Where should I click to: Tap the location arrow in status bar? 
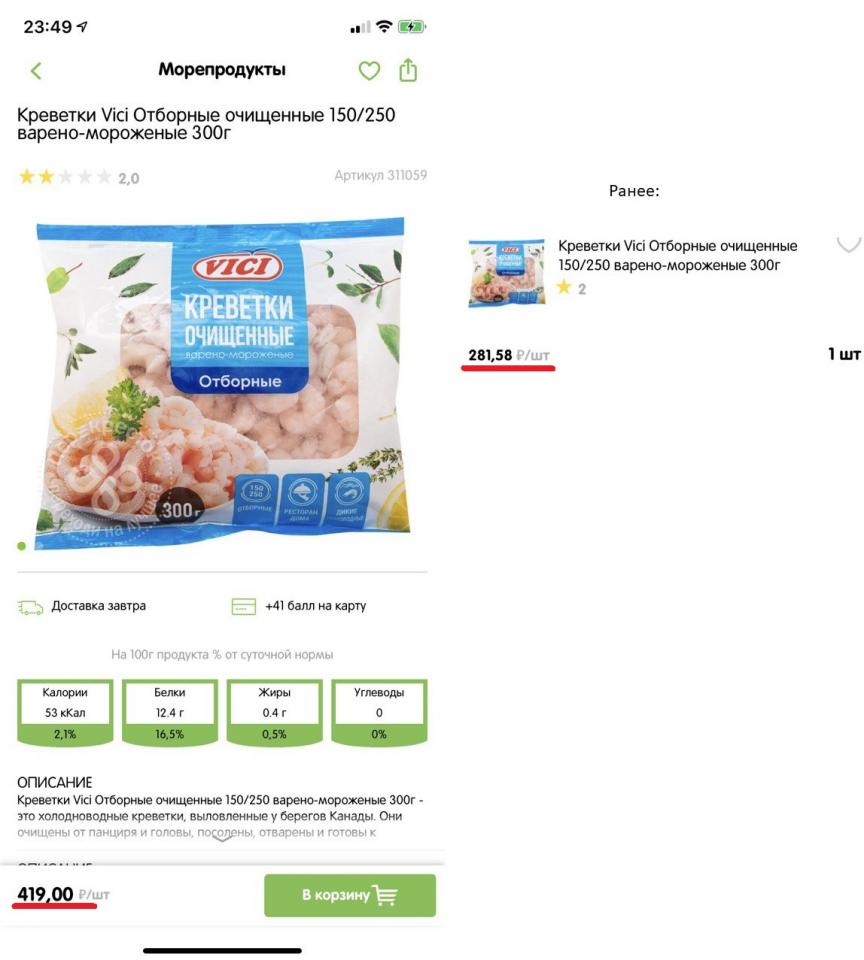click(82, 26)
